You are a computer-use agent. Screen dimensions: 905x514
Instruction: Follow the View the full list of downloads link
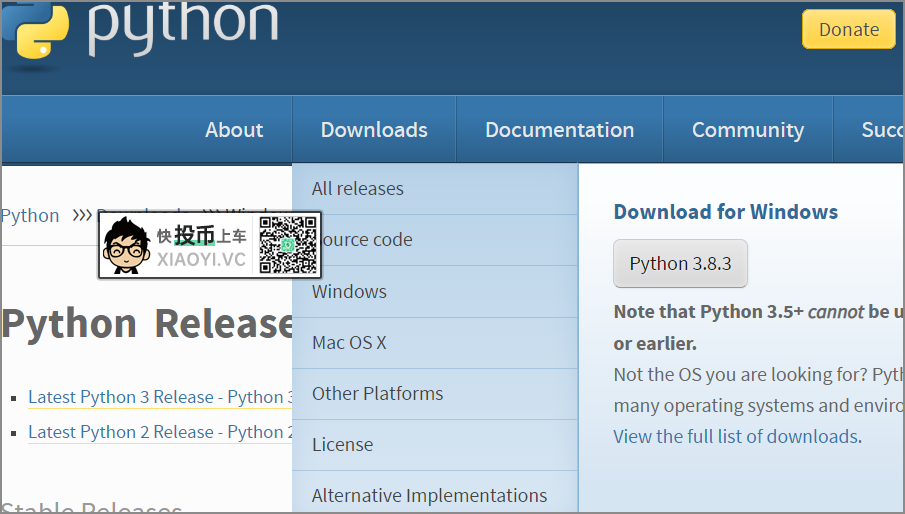[736, 436]
